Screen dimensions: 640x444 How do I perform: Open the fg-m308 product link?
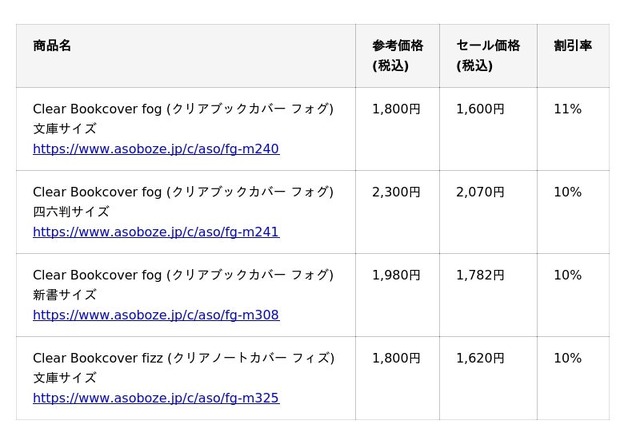click(155, 315)
